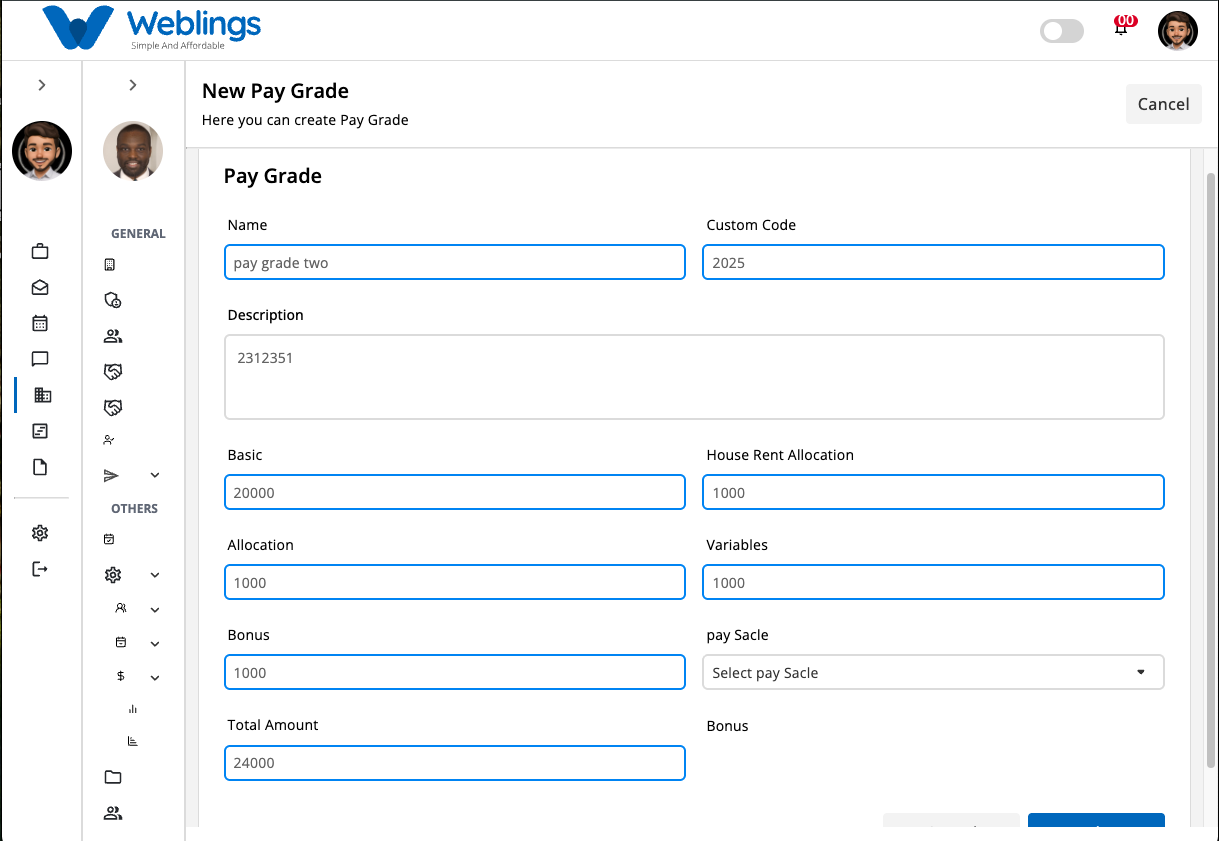Viewport: 1219px width, 841px height.
Task: Click the logout arrow icon
Action: [40, 569]
